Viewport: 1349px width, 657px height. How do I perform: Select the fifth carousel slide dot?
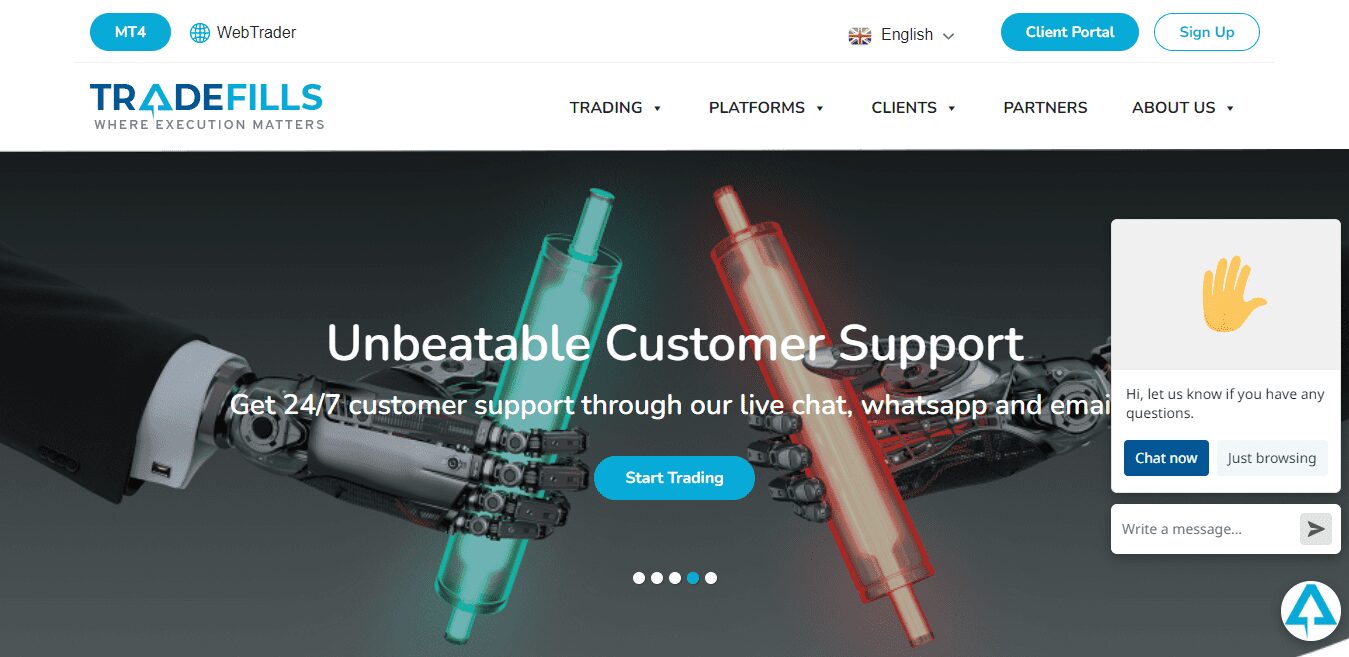coord(711,578)
